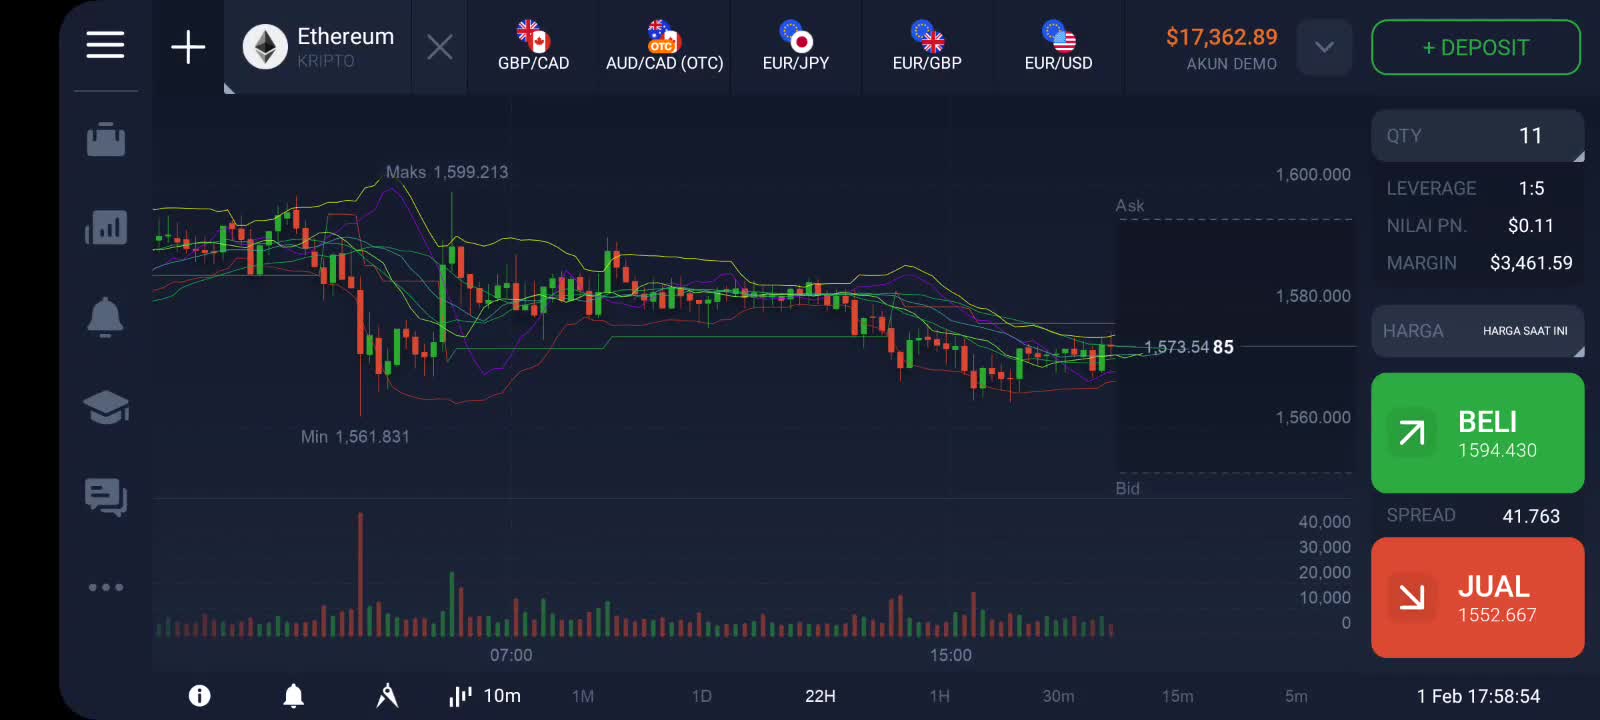Select 5m timeframe

[x=1296, y=696]
